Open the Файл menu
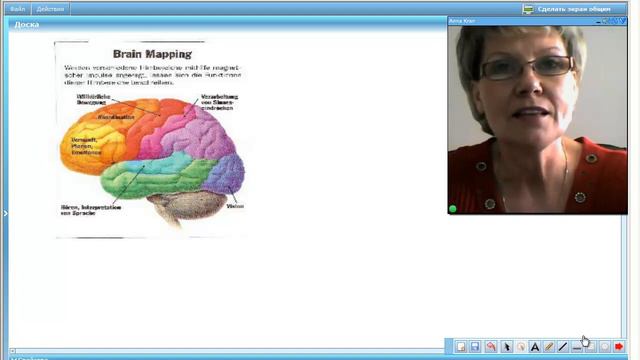Viewport: 640px width, 360px height. [18, 9]
